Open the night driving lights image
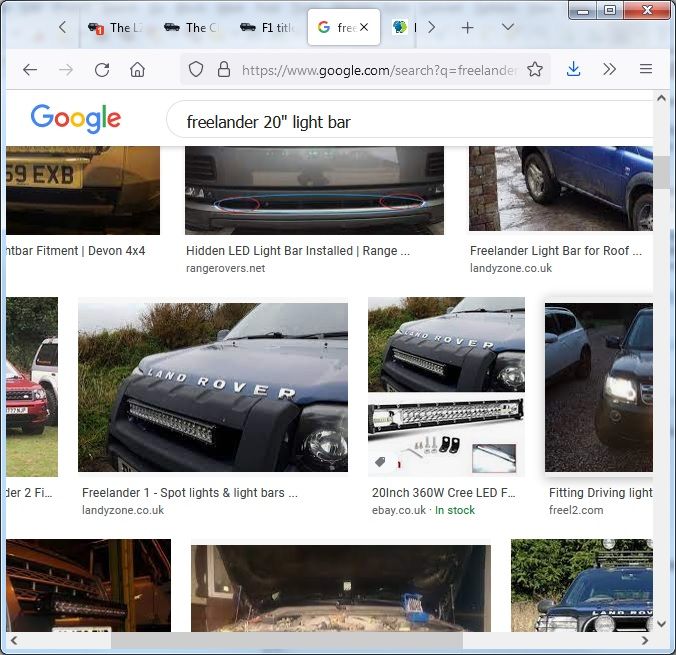676x655 pixels. coord(599,387)
